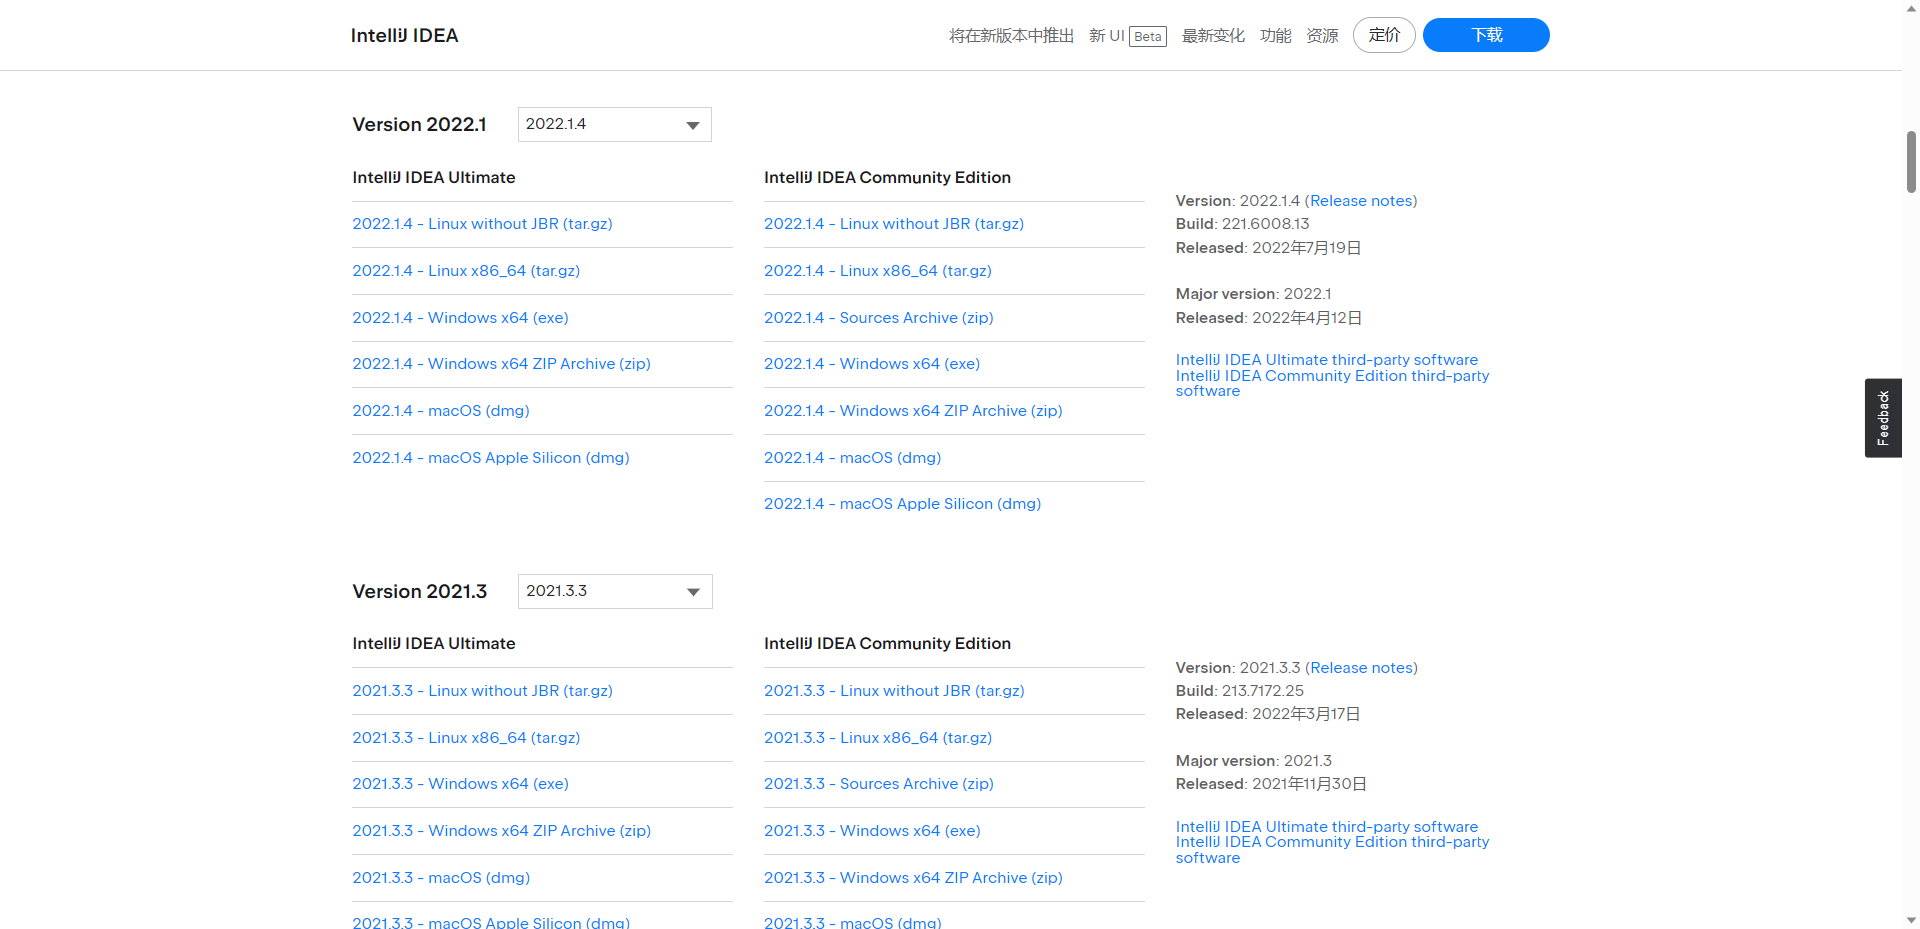Download Ultimate 2022.1.4 Windows x64 exe
Image resolution: width=1920 pixels, height=929 pixels.
click(460, 318)
